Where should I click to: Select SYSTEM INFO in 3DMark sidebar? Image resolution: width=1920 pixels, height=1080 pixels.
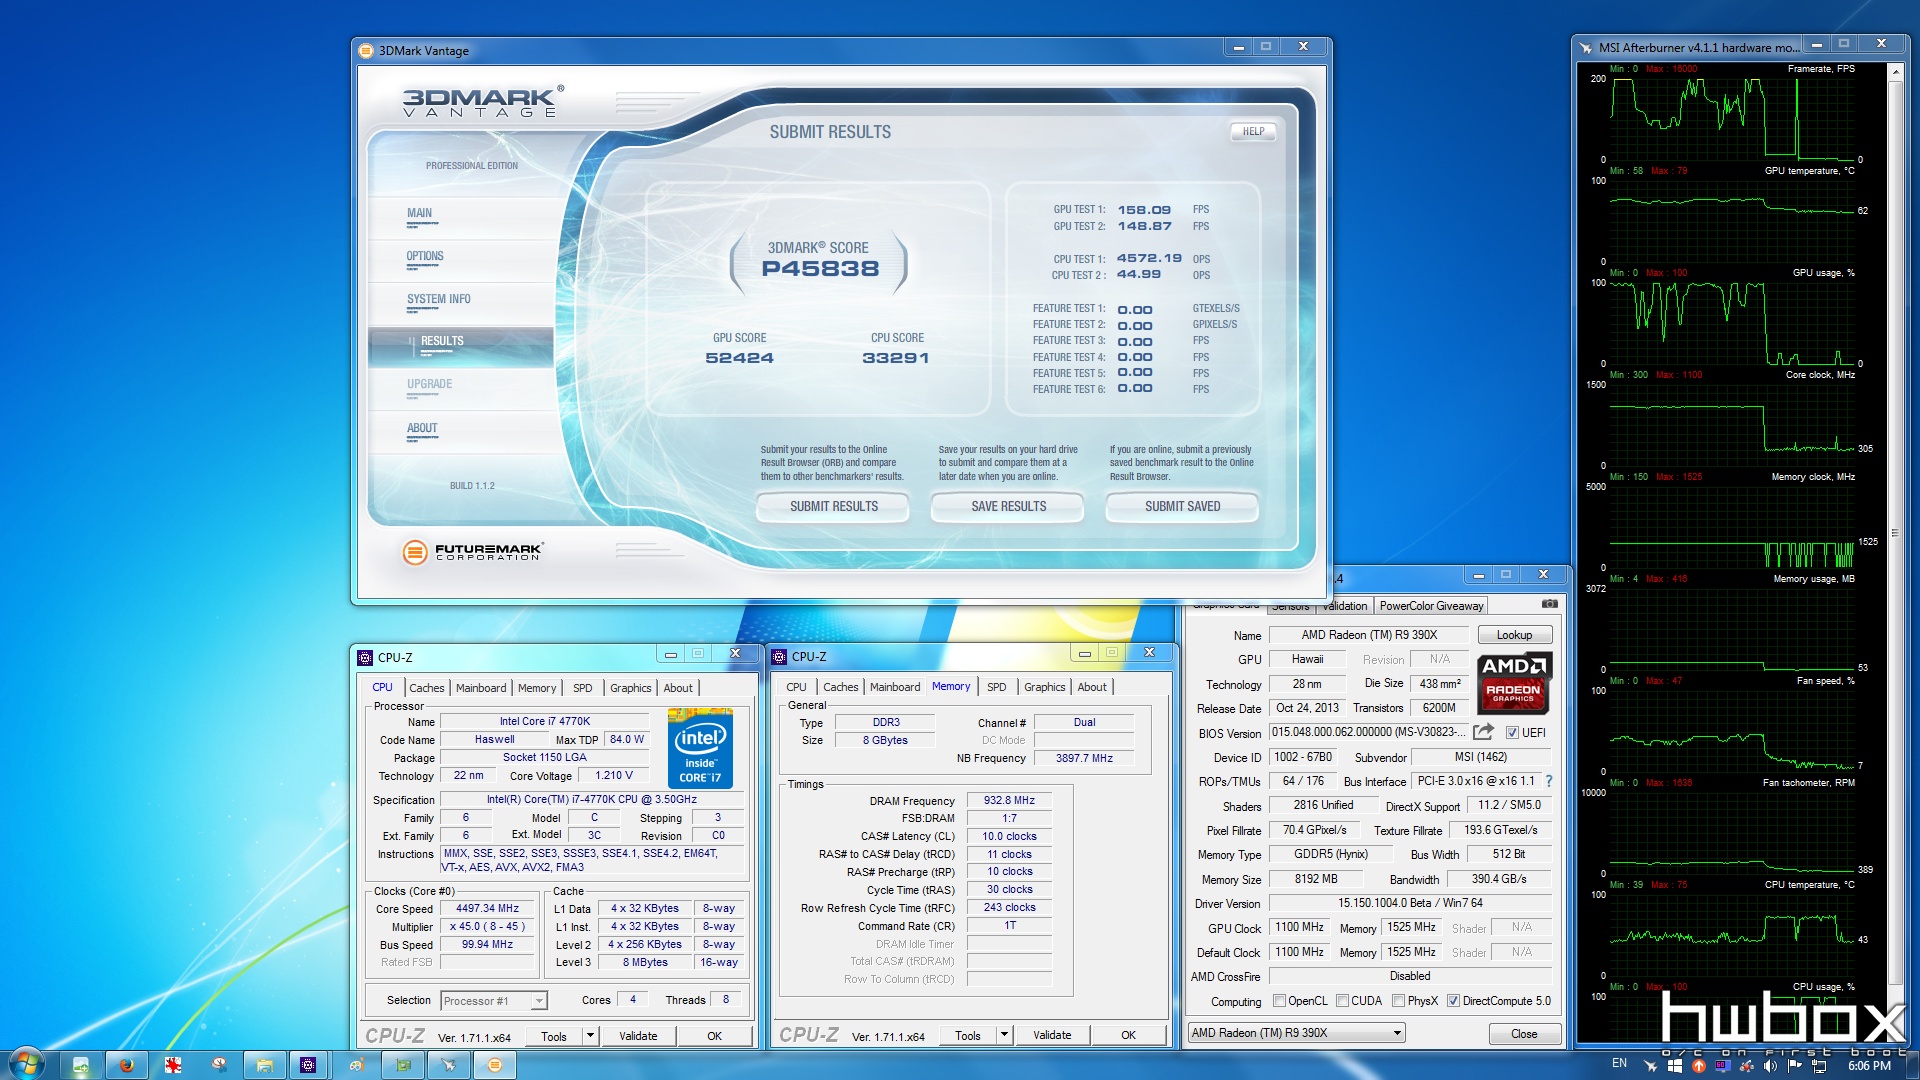438,300
